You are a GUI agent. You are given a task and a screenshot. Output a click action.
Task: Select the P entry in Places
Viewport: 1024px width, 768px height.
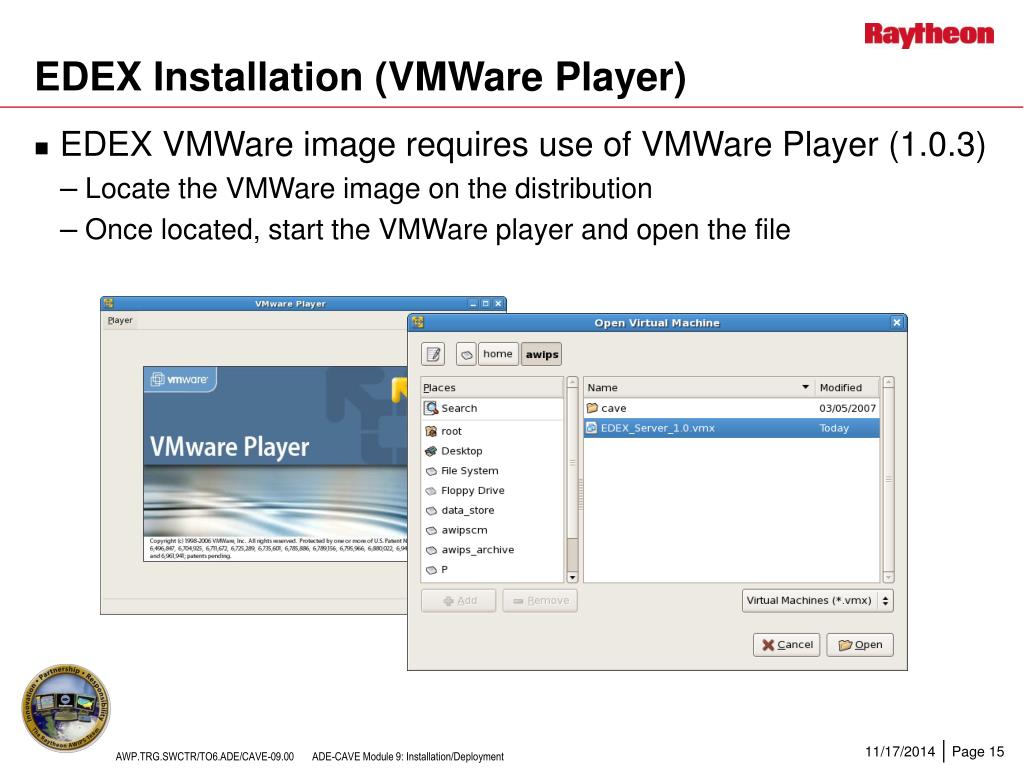coord(492,569)
